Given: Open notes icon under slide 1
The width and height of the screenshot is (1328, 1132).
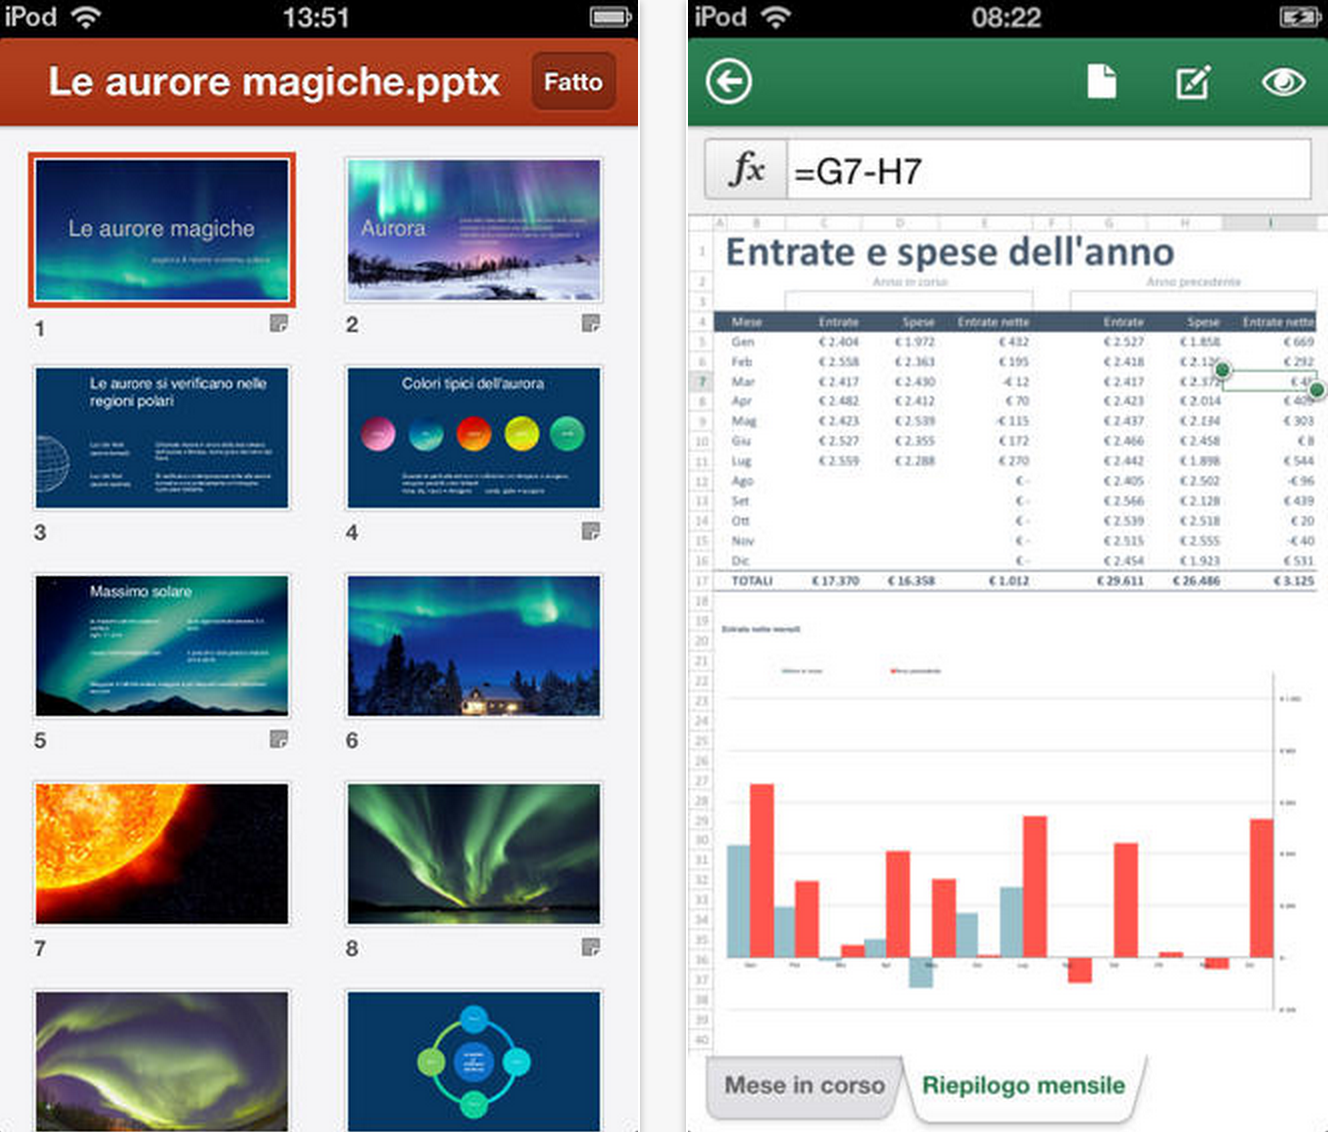Looking at the screenshot, I should point(279,322).
